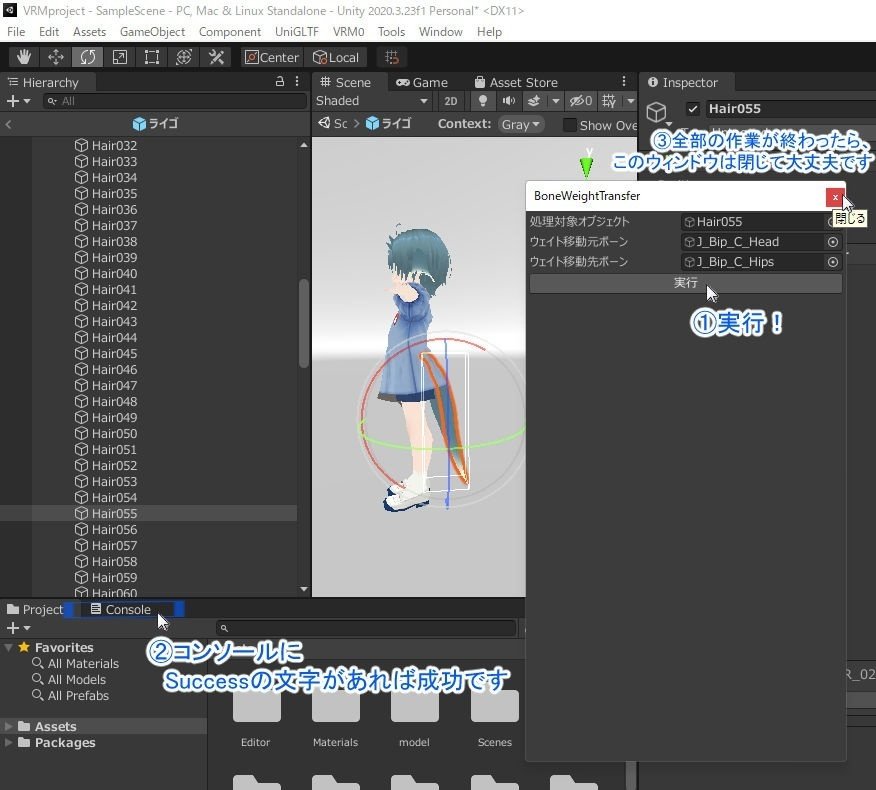Select the Rotate tool
Screen dimensions: 876x790
[x=88, y=57]
